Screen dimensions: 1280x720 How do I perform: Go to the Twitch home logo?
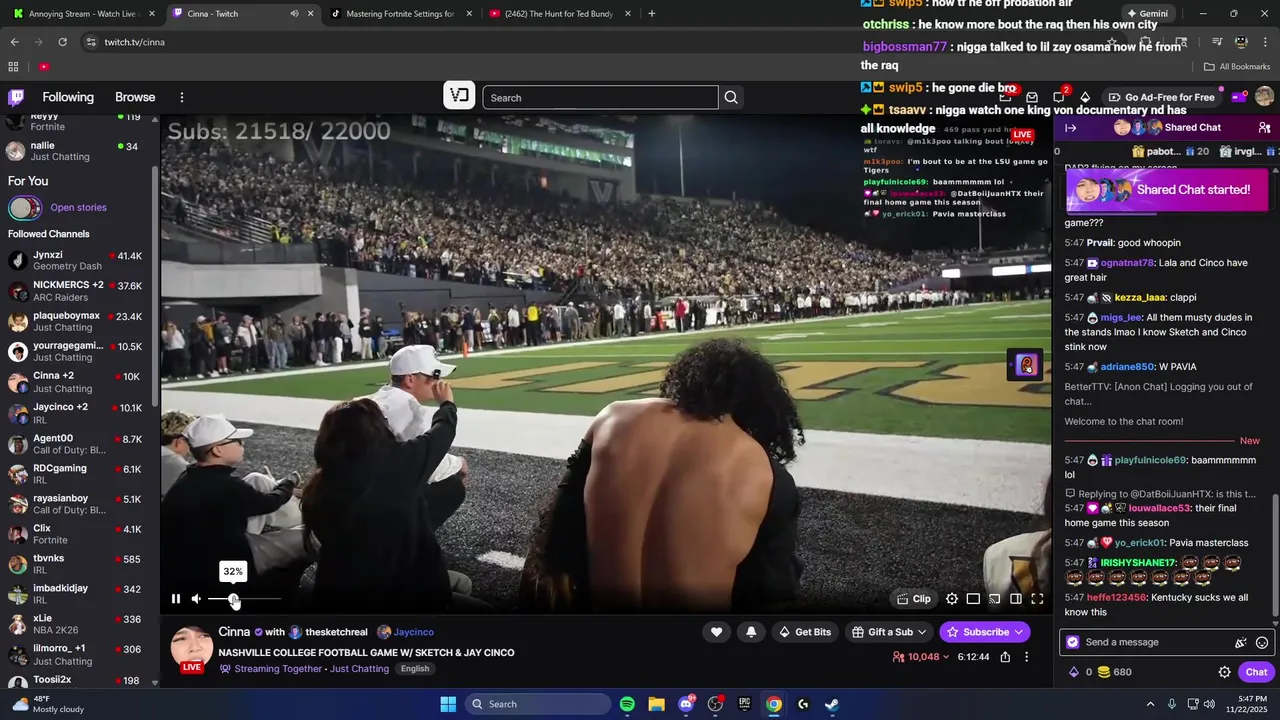click(16, 97)
